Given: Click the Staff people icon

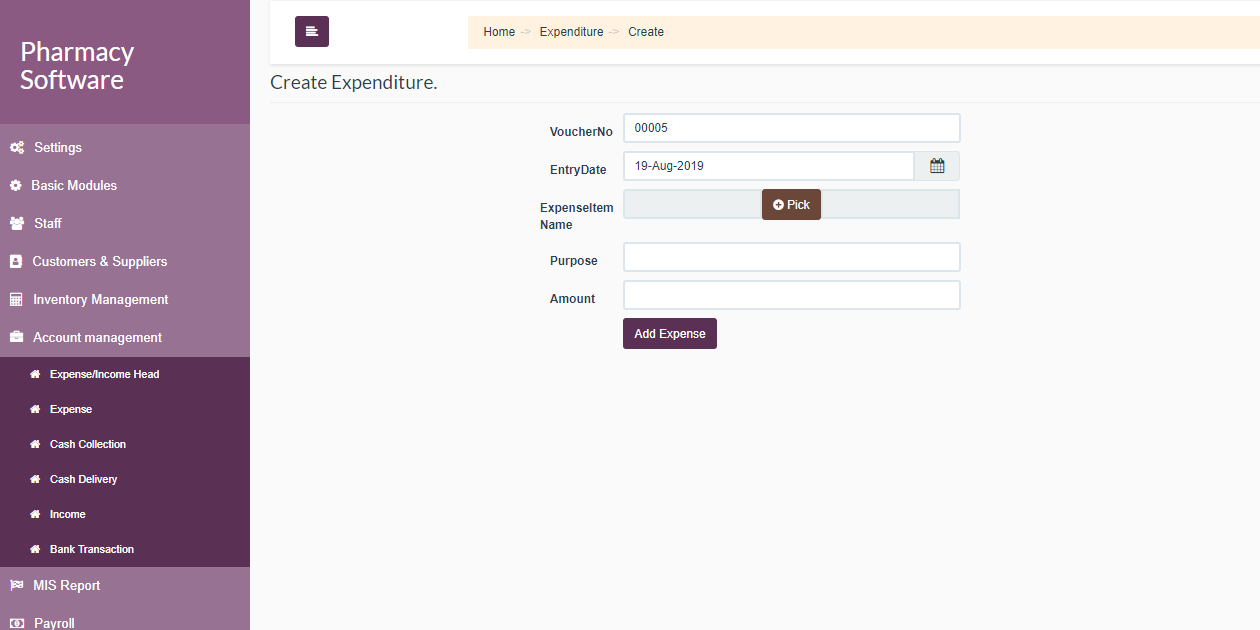Looking at the screenshot, I should click(17, 223).
